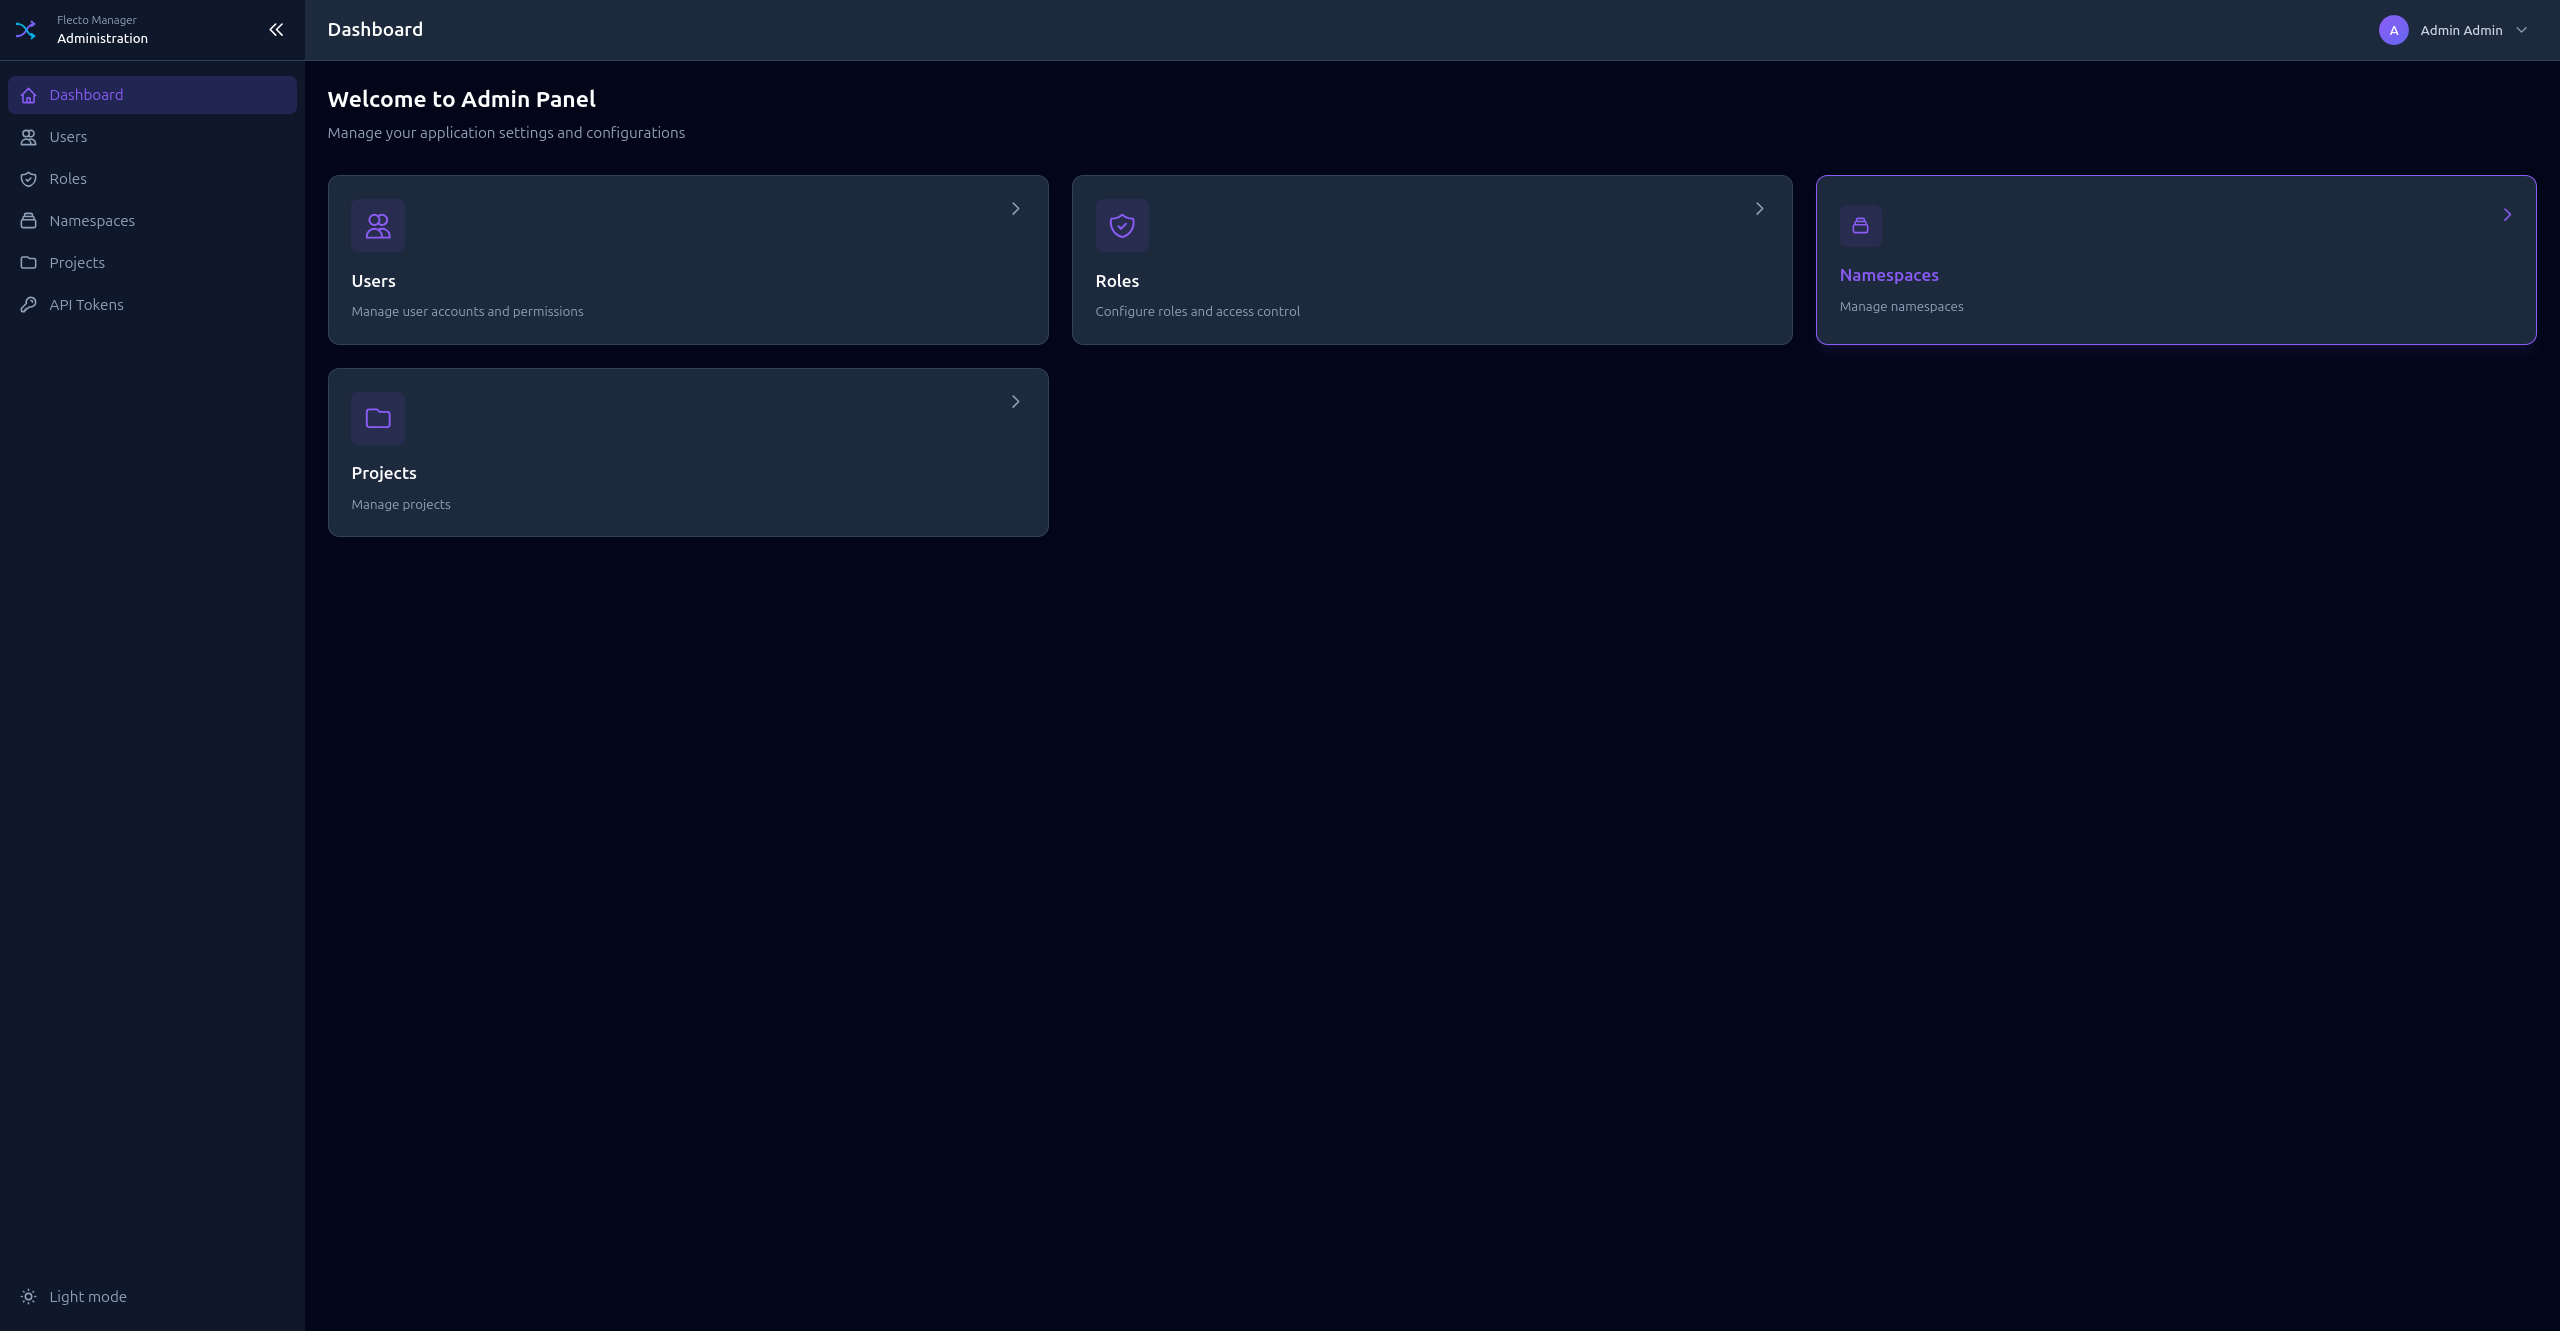Click the Admin avatar circle
Screen dimensions: 2560x1331
coord(2393,30)
